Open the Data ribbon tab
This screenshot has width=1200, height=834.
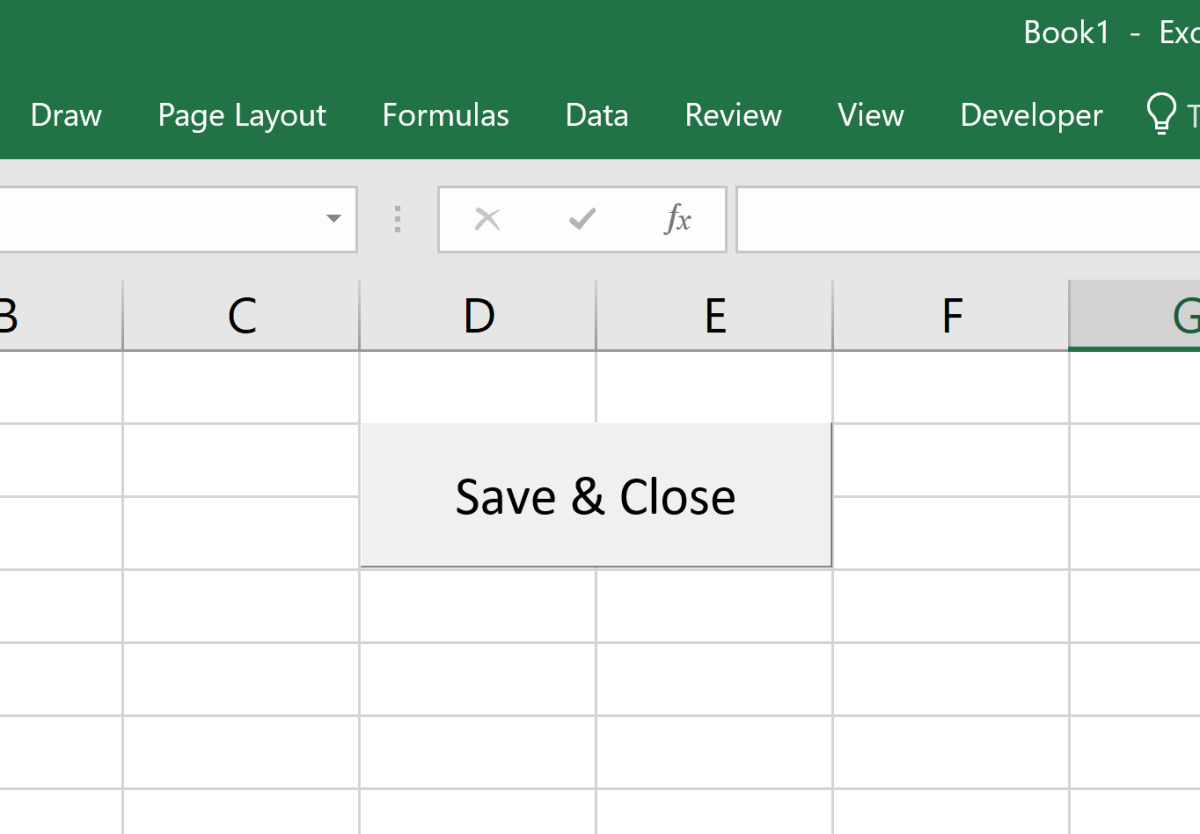click(596, 115)
